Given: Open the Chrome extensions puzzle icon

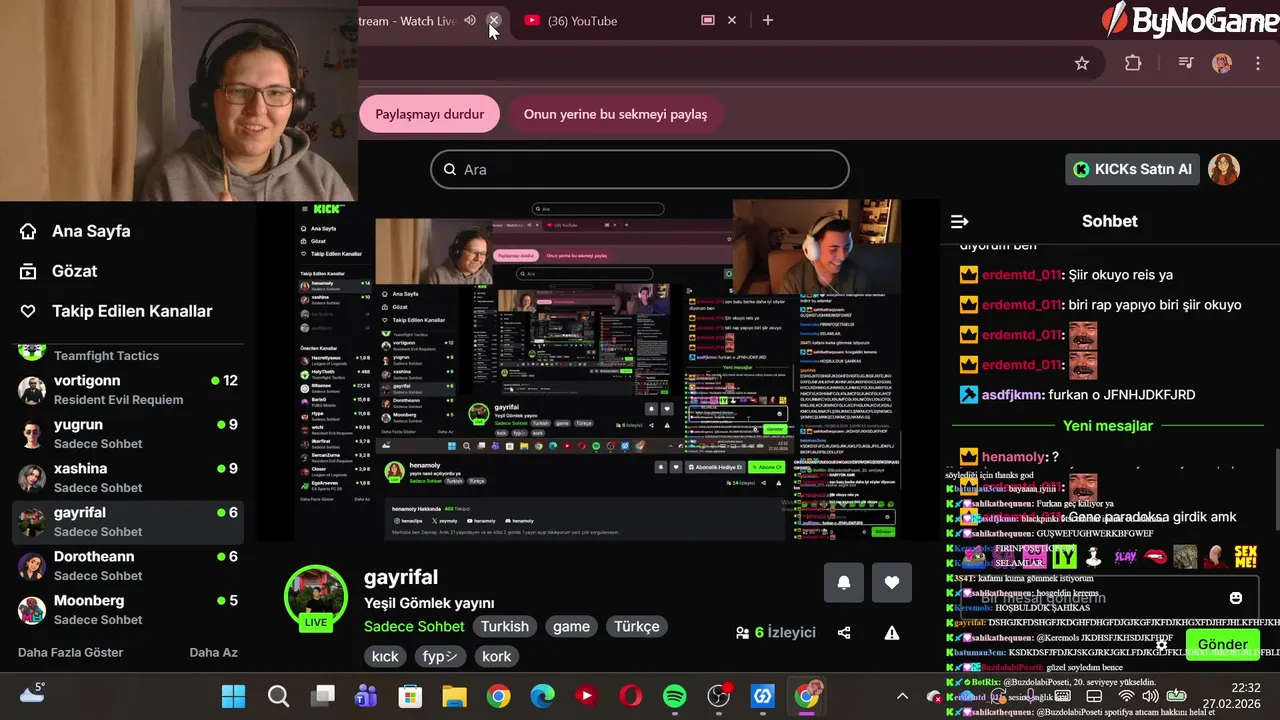Looking at the screenshot, I should pos(1133,64).
